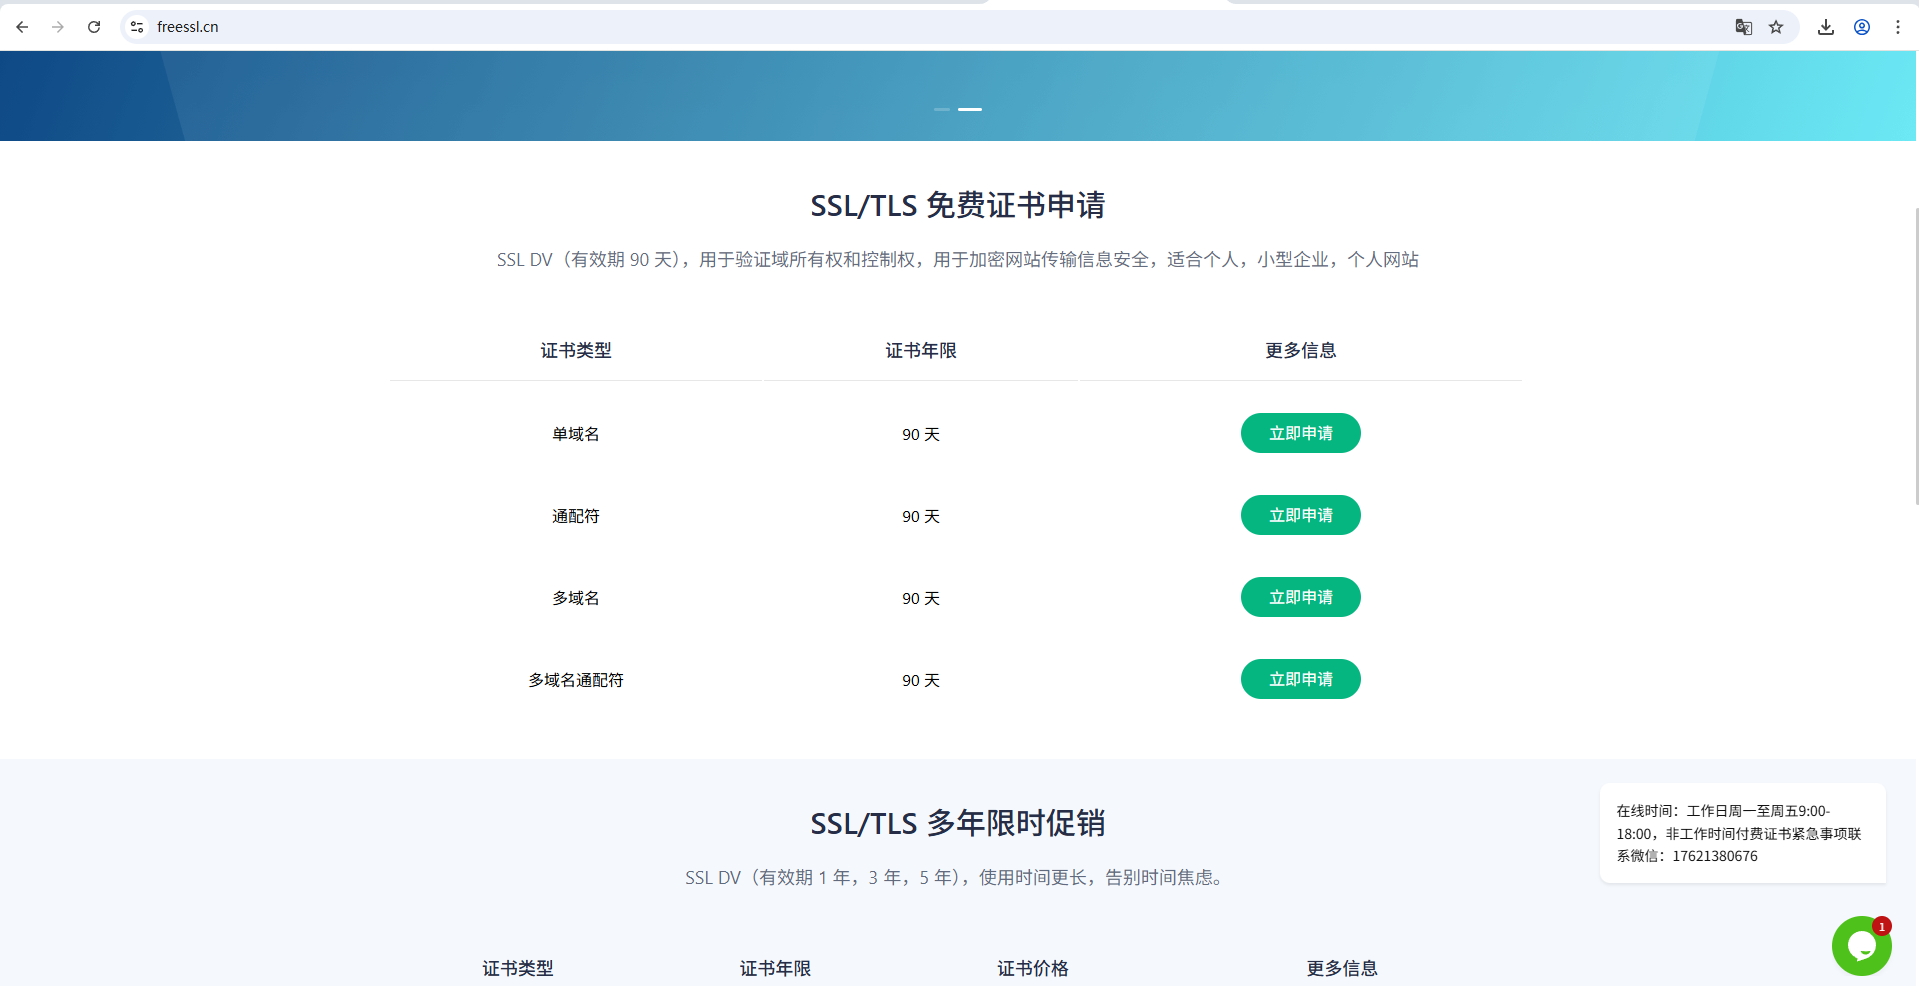Reload the freessl.cn page

94,27
